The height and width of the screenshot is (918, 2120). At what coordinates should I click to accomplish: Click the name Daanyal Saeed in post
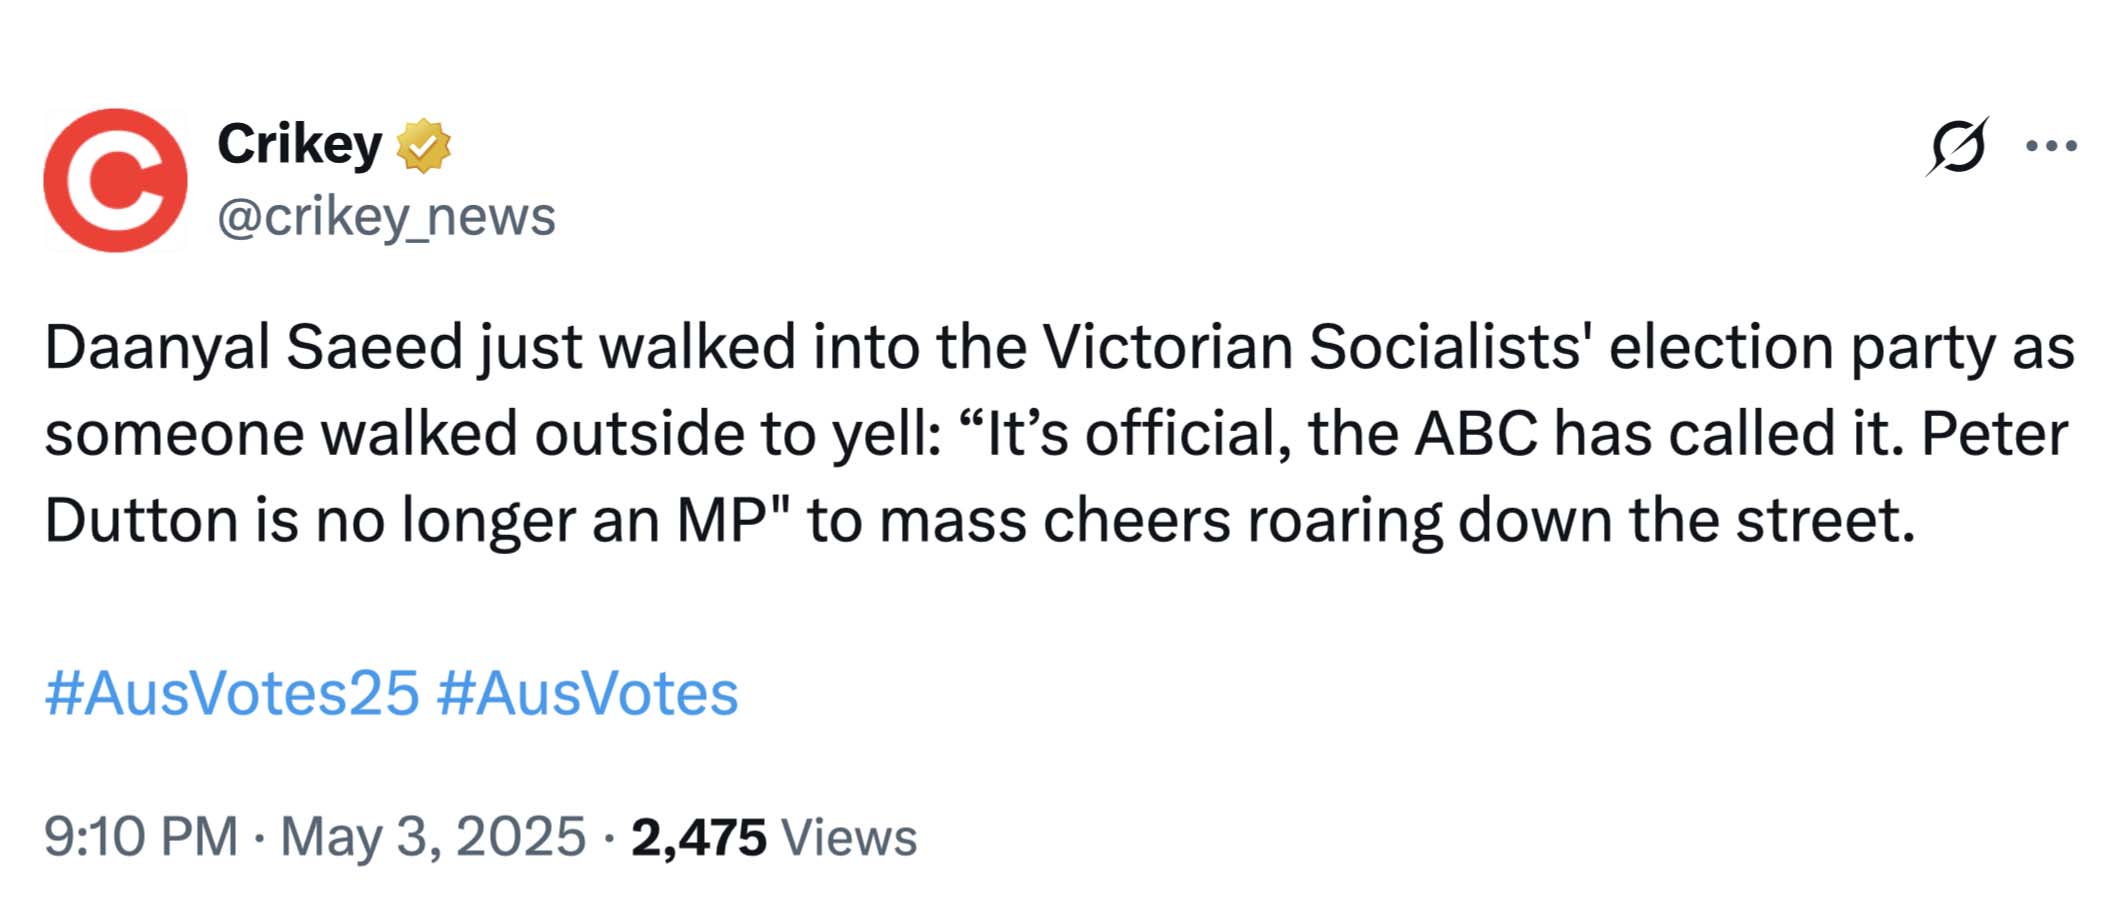click(253, 349)
